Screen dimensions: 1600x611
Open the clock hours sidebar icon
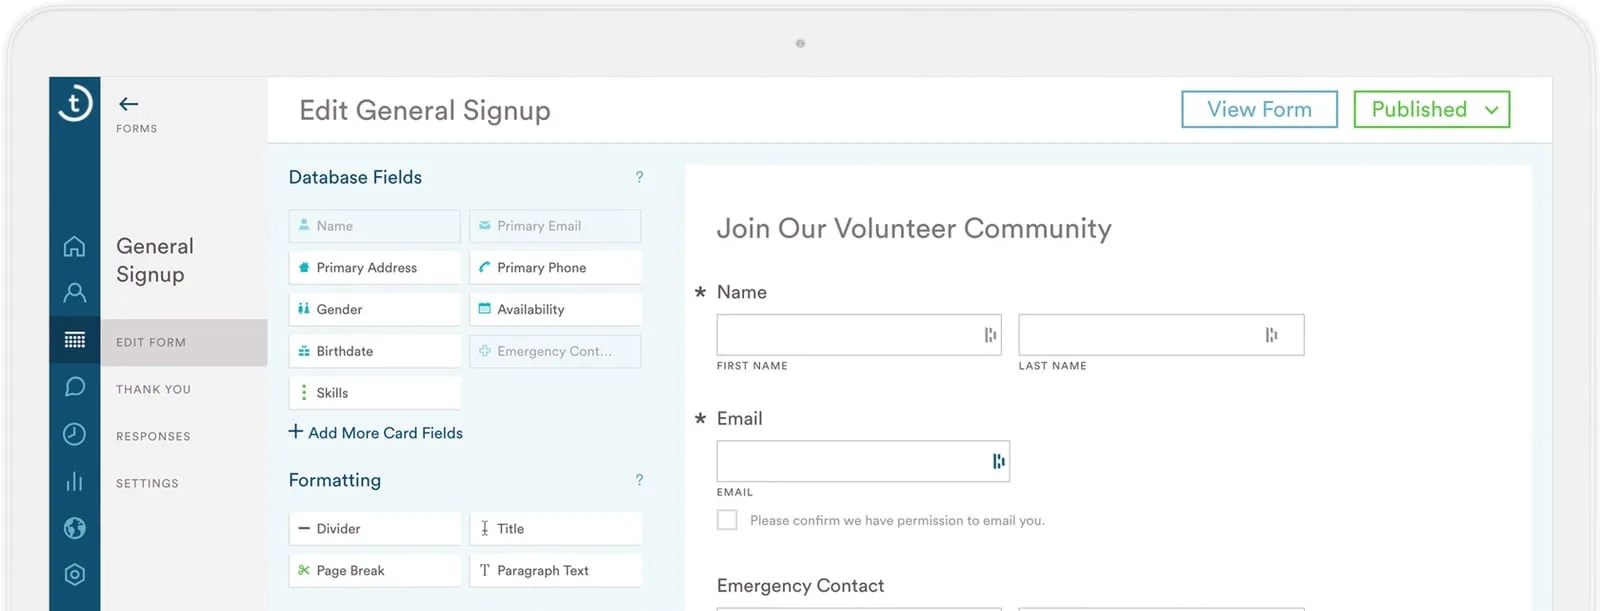pos(74,434)
